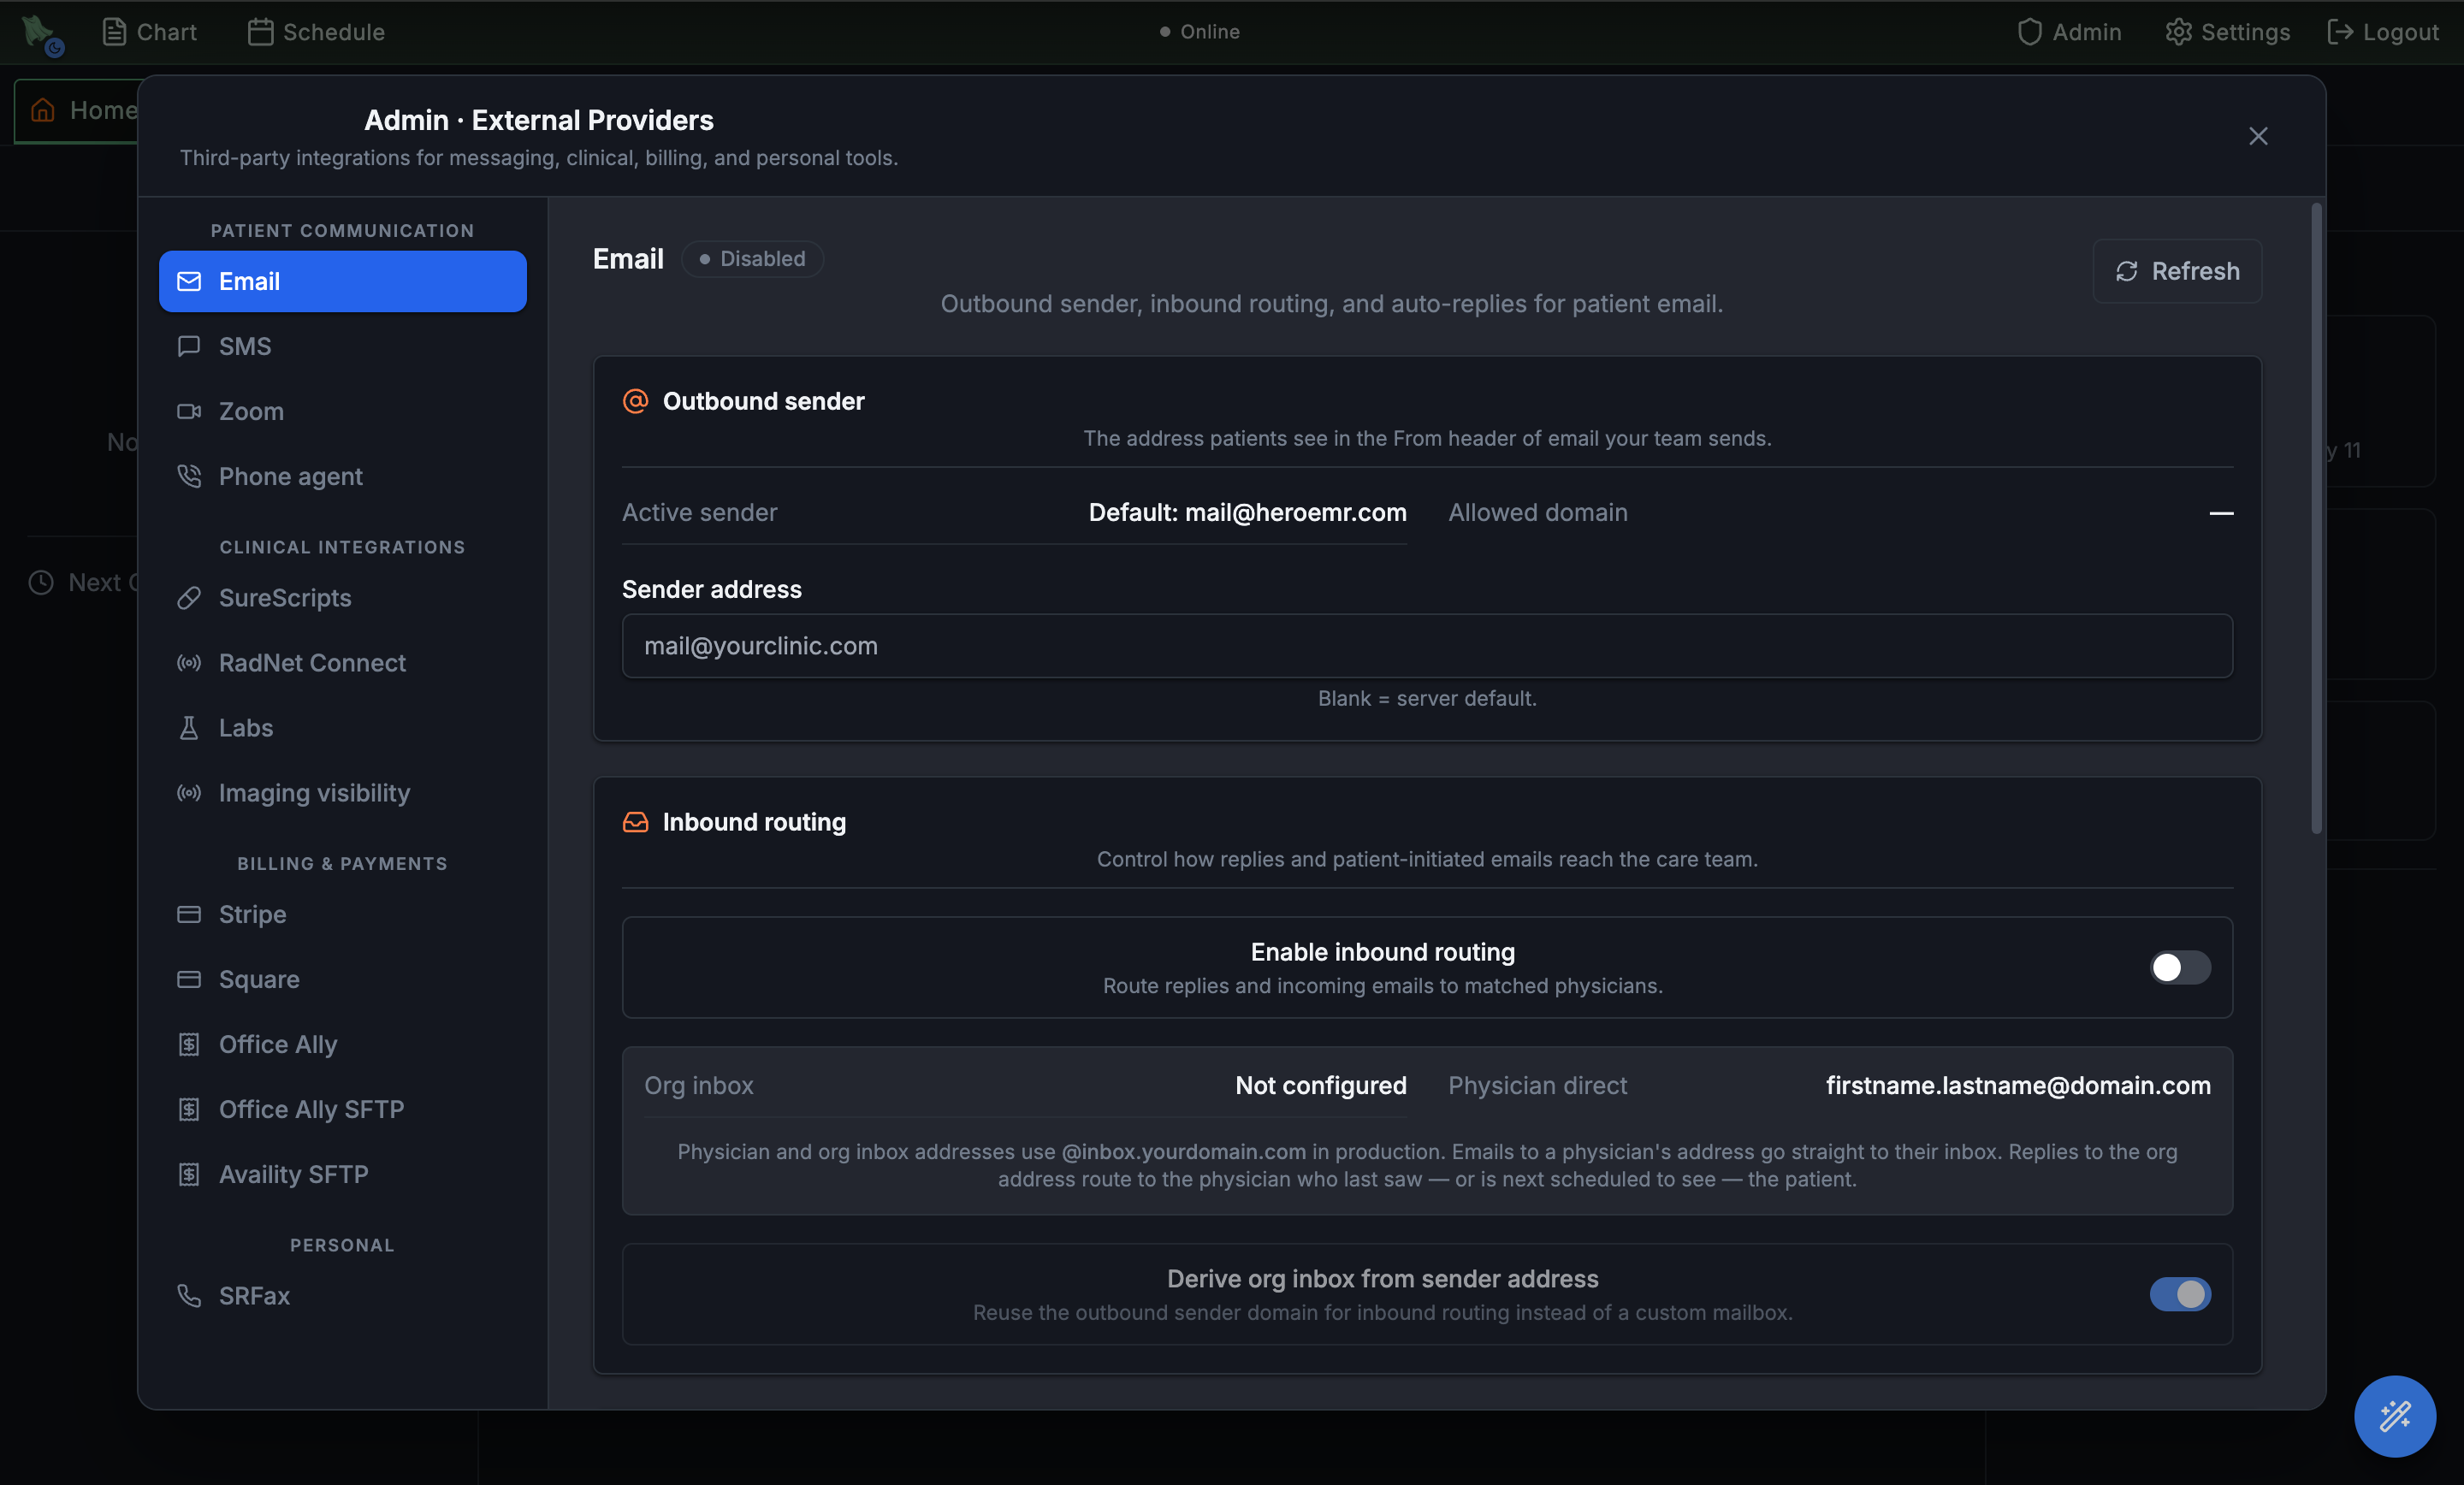The width and height of the screenshot is (2464, 1485).
Task: Click the Allowed domain label
Action: pos(1538,512)
